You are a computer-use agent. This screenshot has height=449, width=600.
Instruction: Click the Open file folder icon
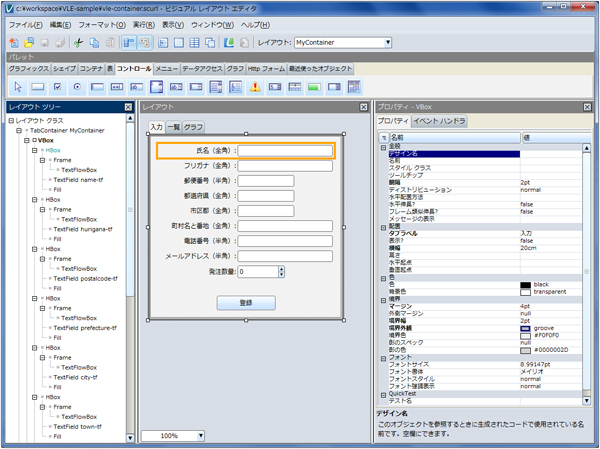29,42
